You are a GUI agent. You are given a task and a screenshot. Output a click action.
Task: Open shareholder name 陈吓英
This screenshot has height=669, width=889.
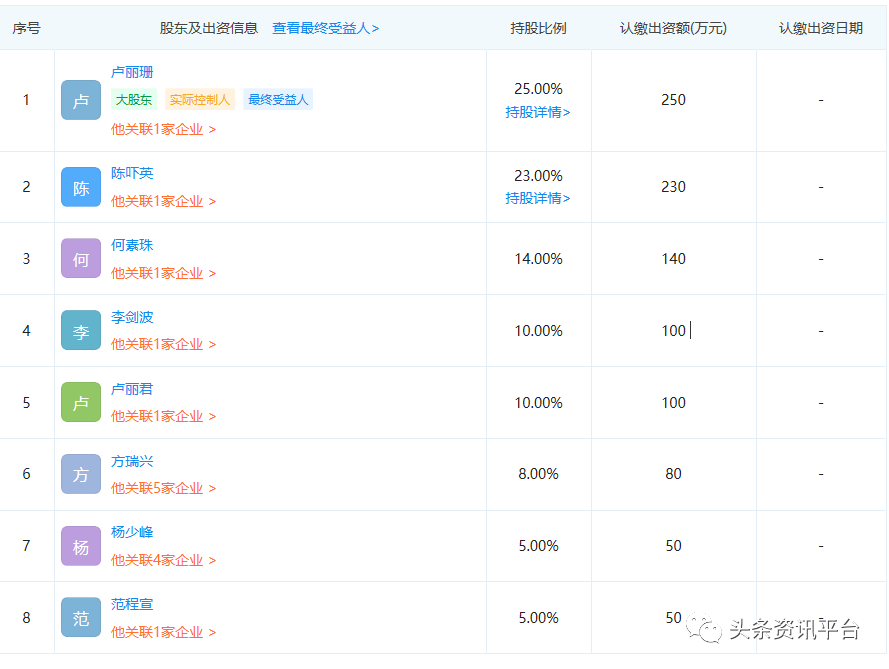(132, 173)
